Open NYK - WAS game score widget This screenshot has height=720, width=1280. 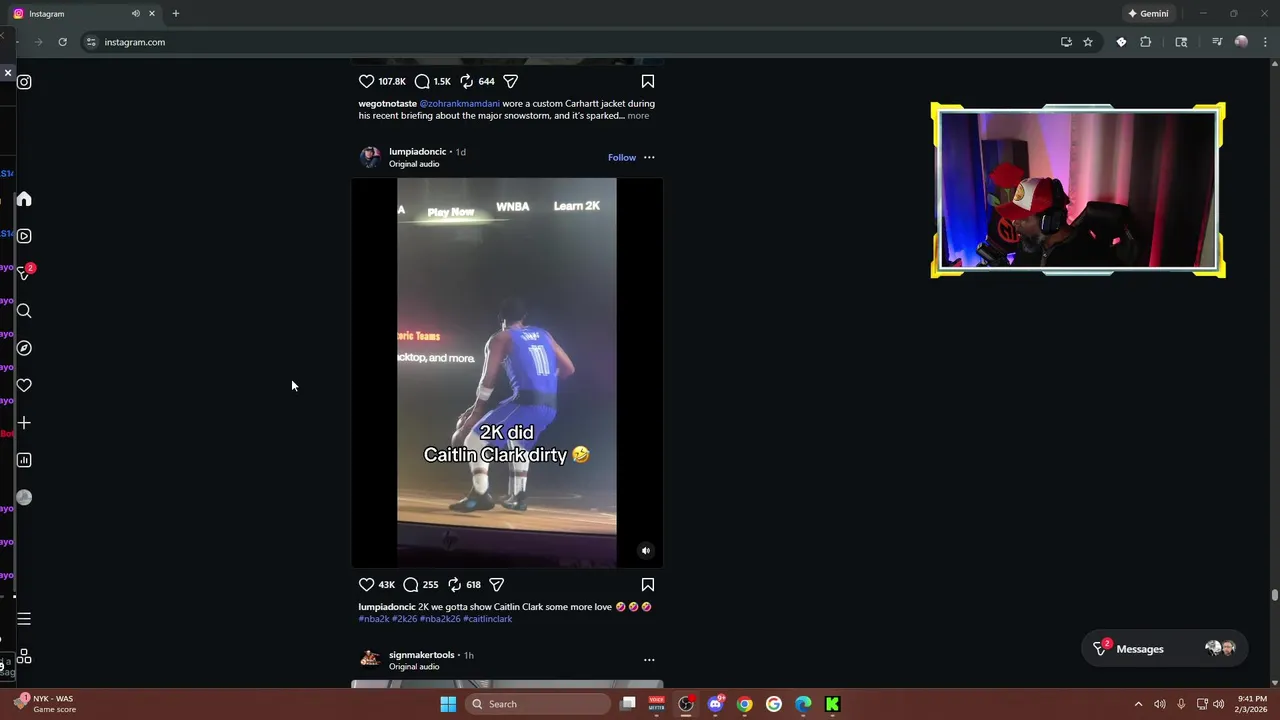coord(45,704)
